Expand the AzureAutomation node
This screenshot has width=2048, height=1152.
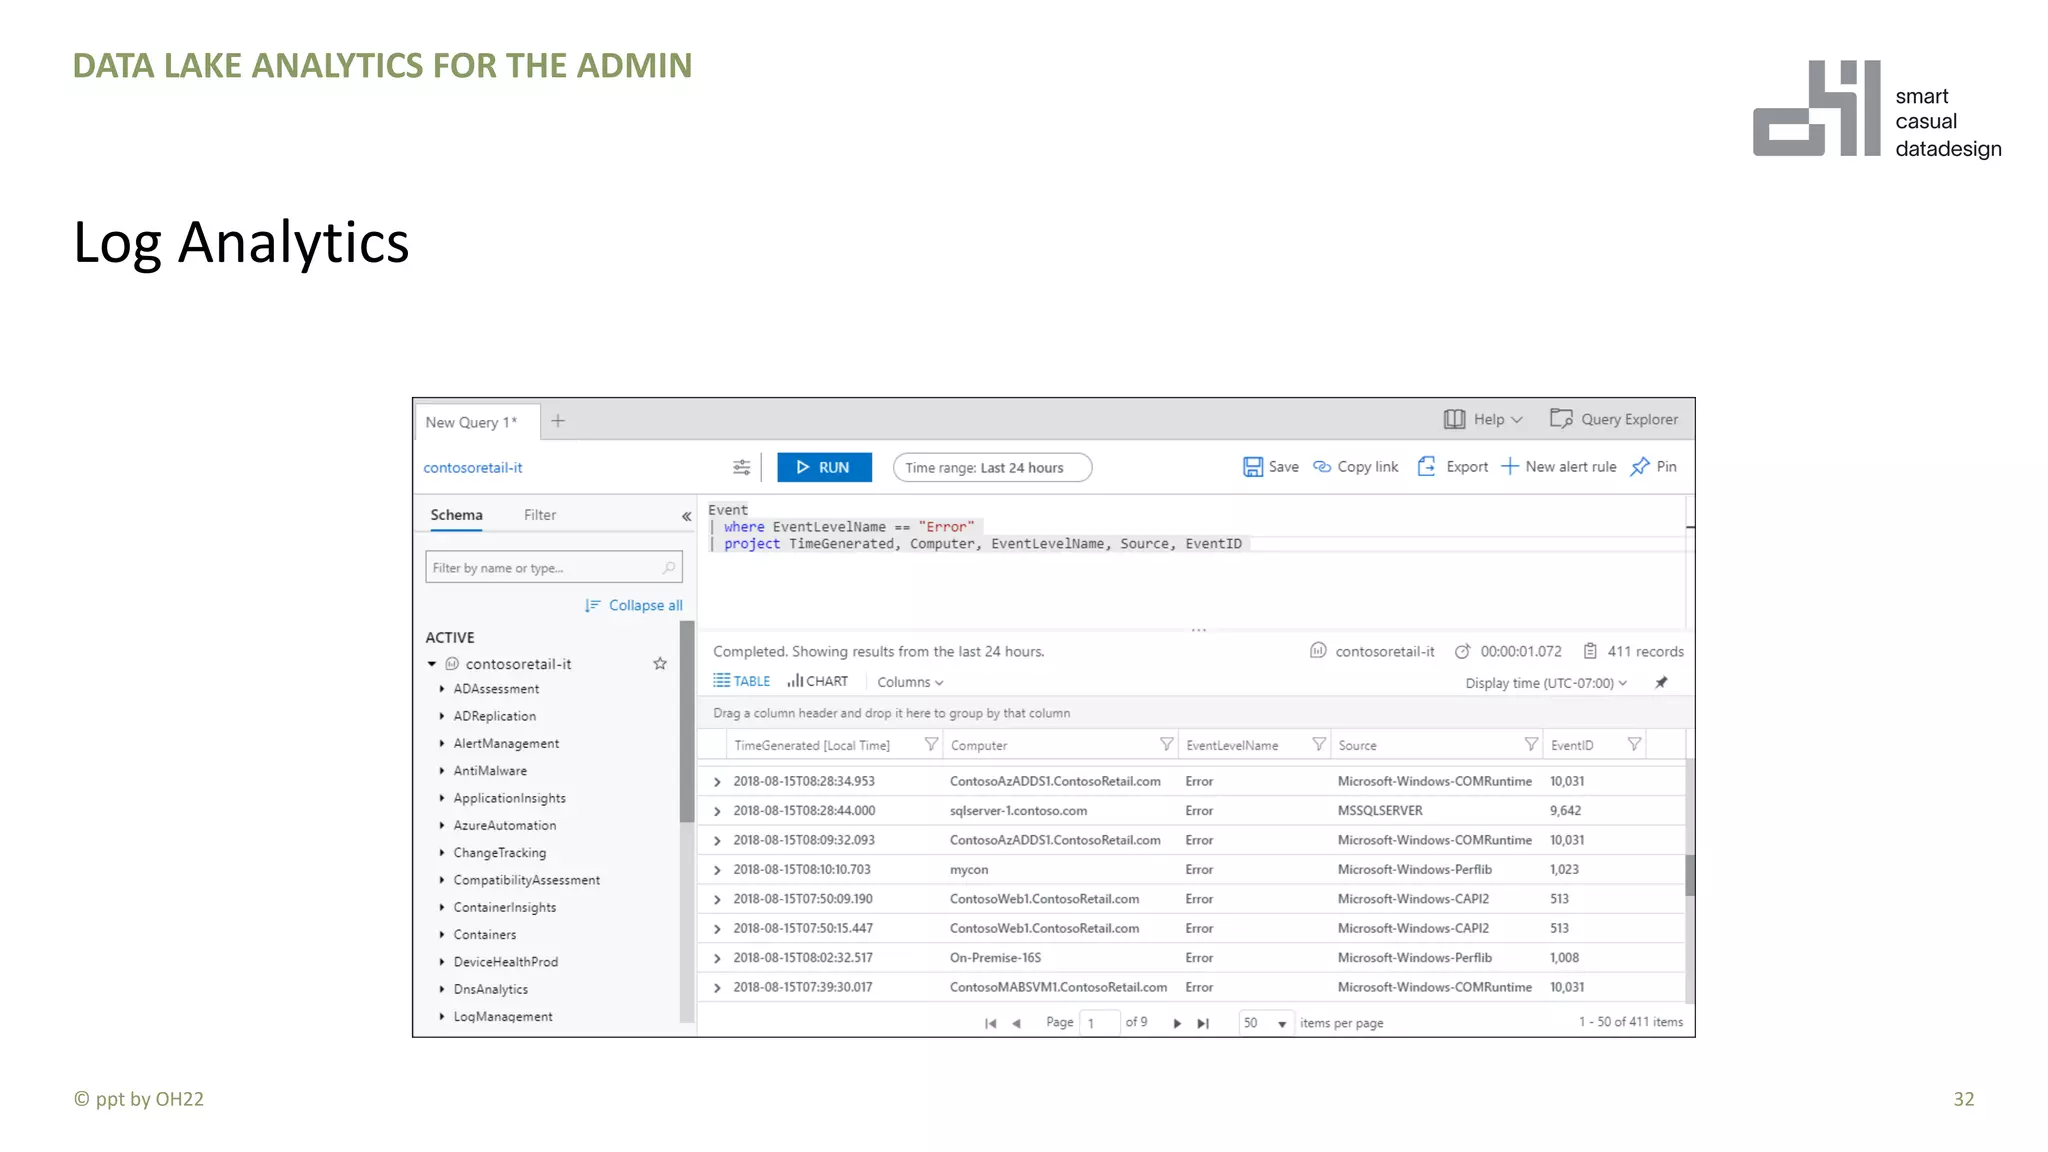(442, 825)
